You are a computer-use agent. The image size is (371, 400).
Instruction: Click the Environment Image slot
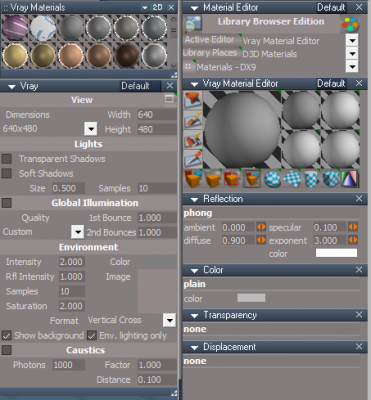tap(157, 291)
